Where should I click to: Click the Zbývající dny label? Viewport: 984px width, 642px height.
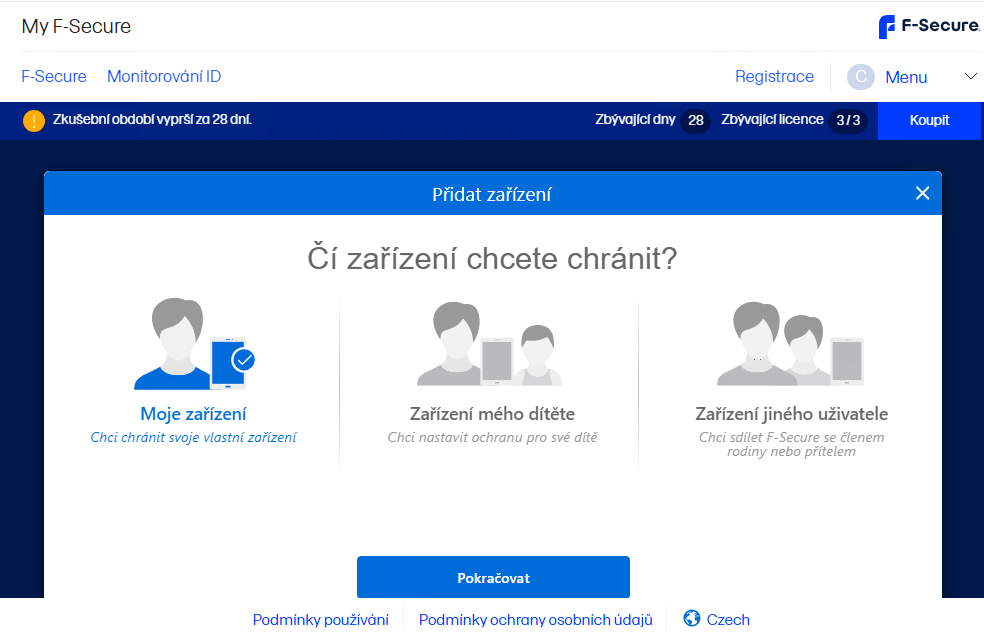tap(635, 119)
